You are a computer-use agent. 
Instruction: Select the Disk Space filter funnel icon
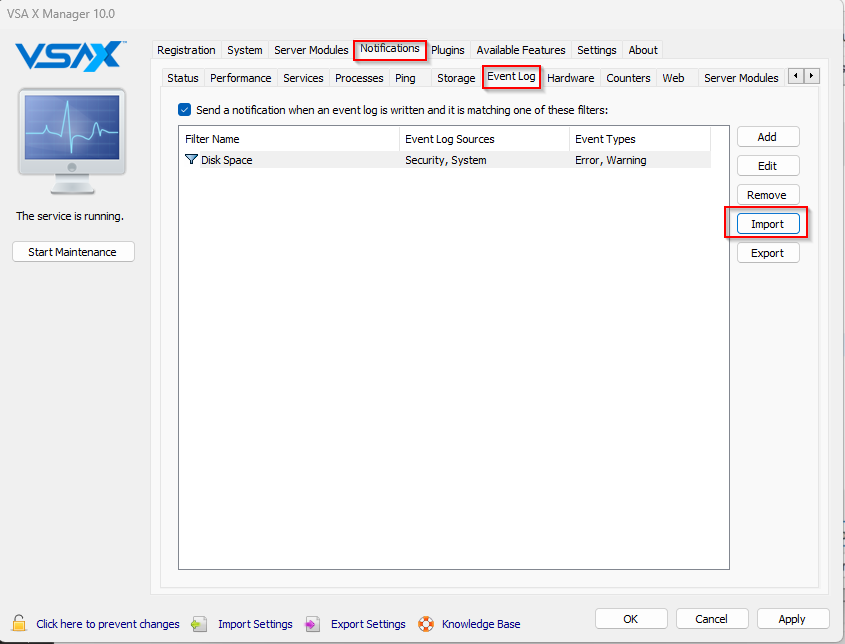(191, 160)
